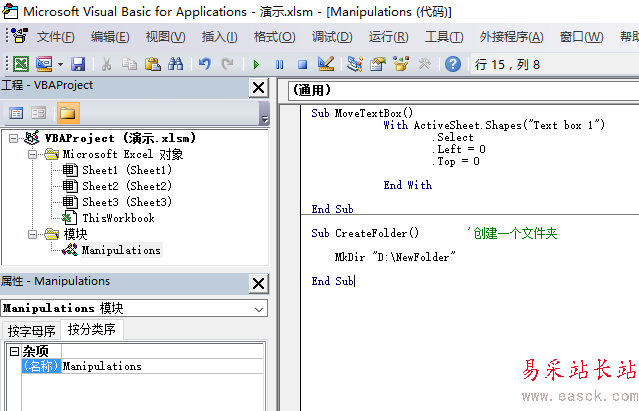
Task: Select Sheet2 (Sheet2) in the tree
Action: pyautogui.click(x=127, y=186)
